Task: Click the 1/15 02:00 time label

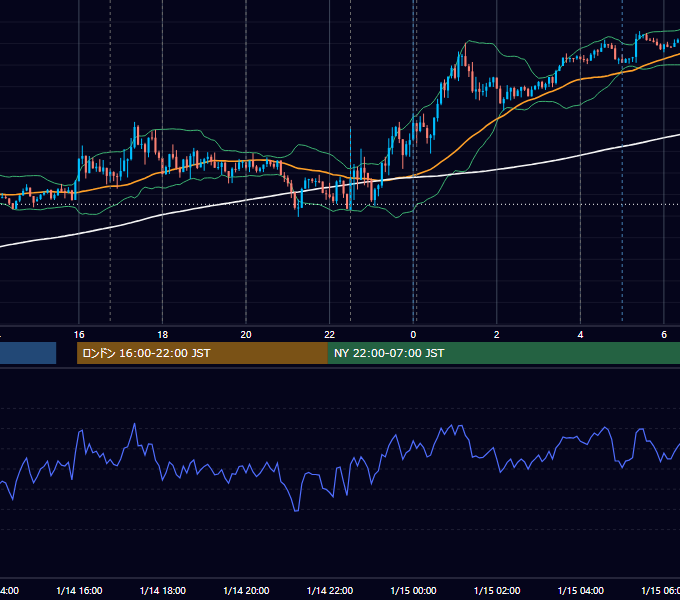Action: click(x=497, y=590)
